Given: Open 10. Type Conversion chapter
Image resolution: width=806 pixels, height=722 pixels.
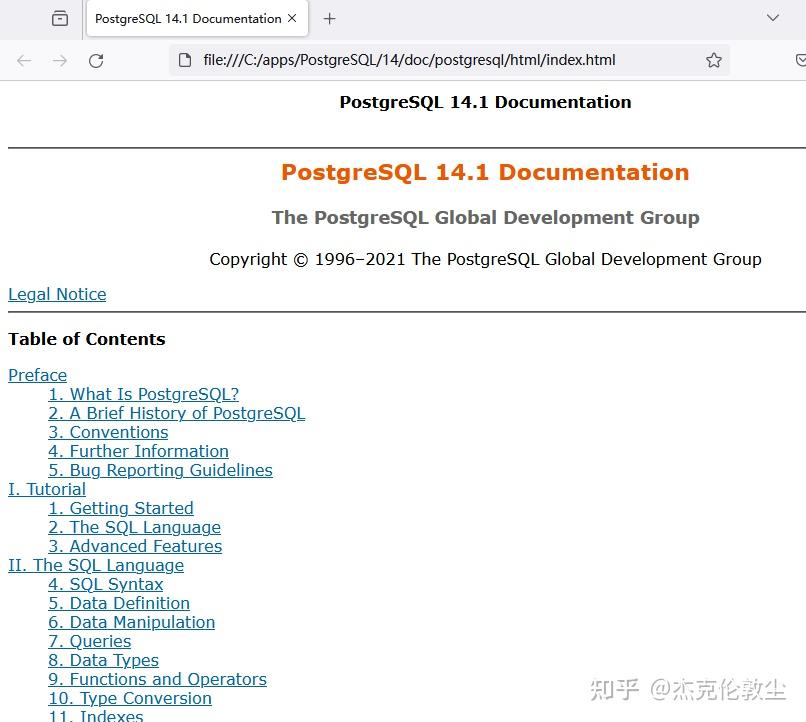Looking at the screenshot, I should (x=130, y=698).
